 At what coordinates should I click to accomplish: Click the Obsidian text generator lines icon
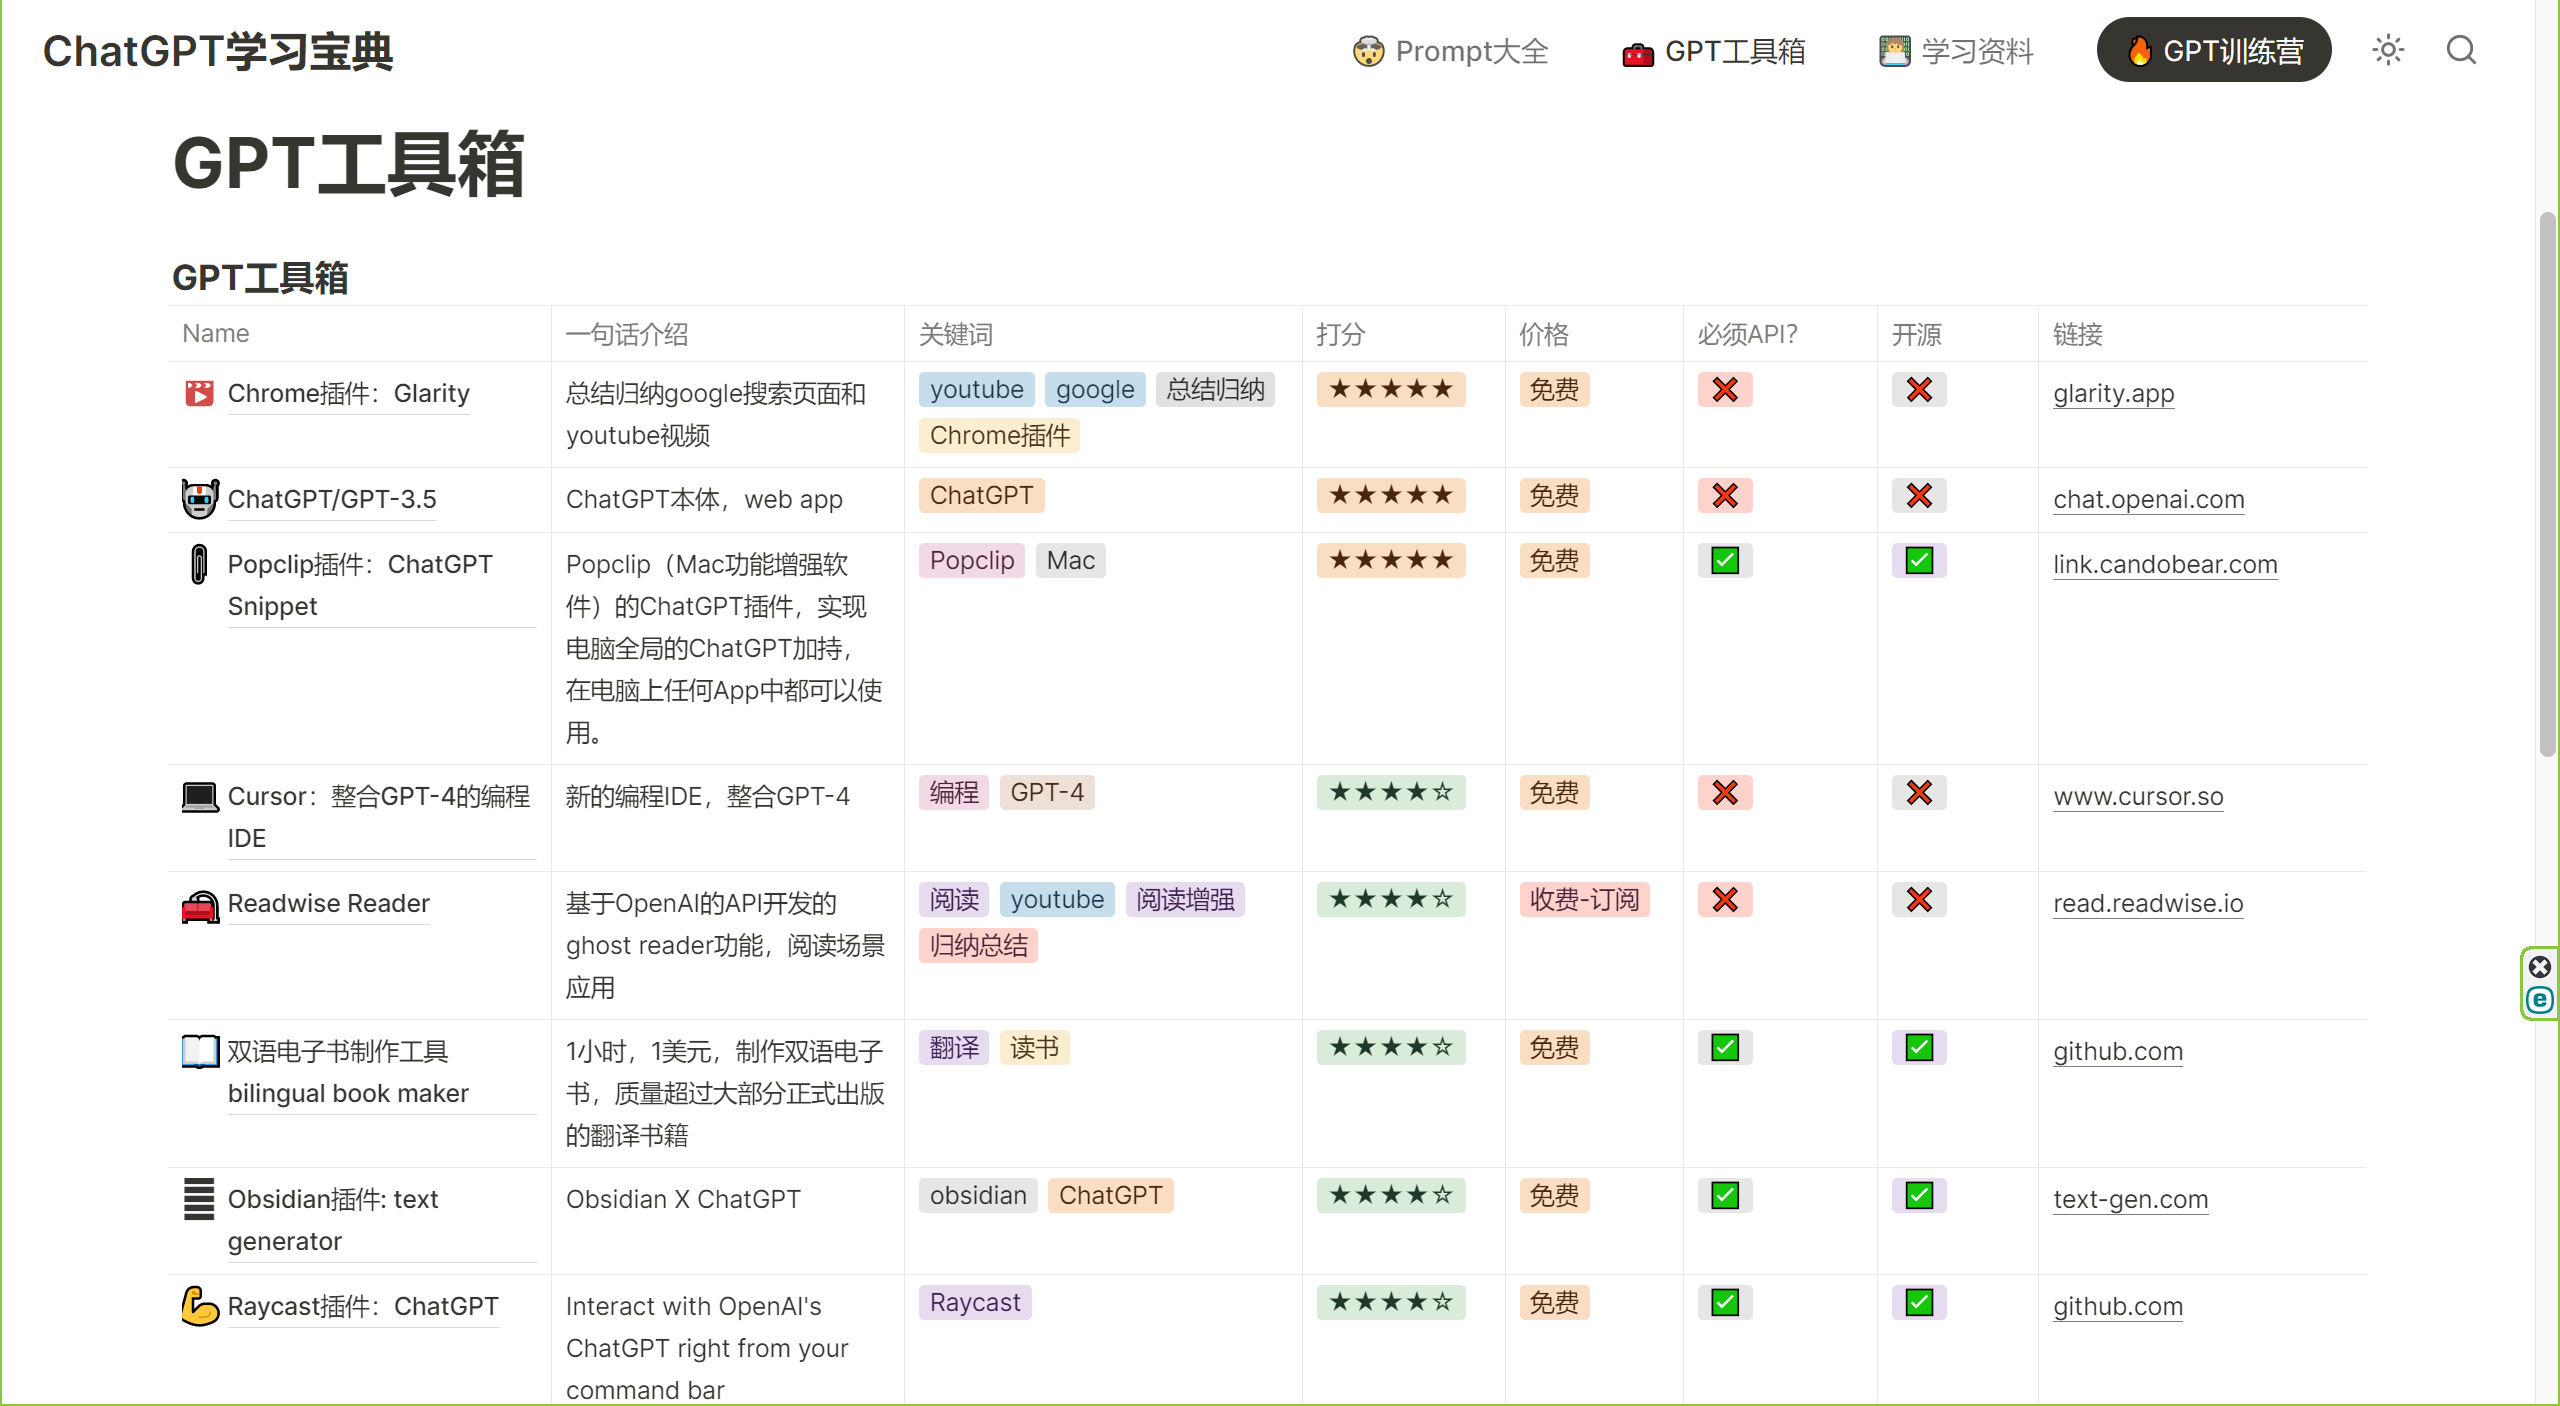199,1199
